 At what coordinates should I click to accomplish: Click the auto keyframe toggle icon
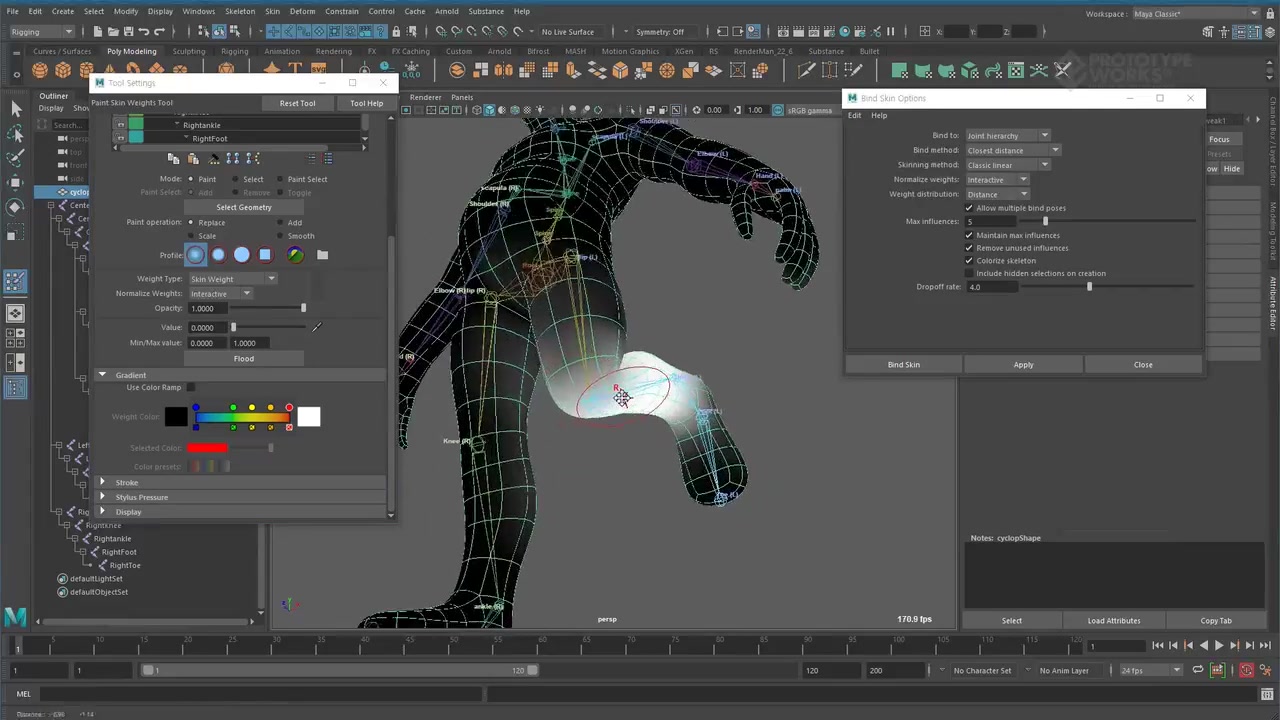tap(1247, 670)
